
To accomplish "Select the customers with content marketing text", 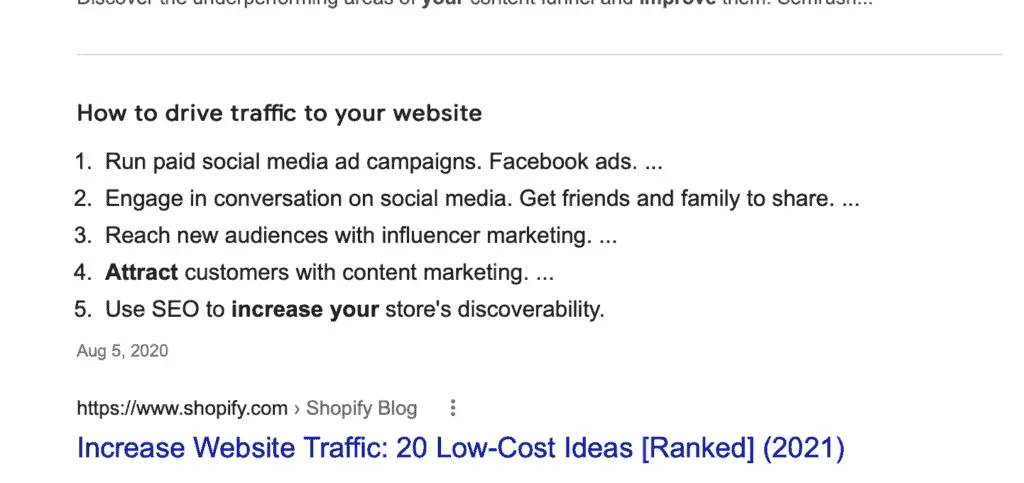I will point(357,272).
